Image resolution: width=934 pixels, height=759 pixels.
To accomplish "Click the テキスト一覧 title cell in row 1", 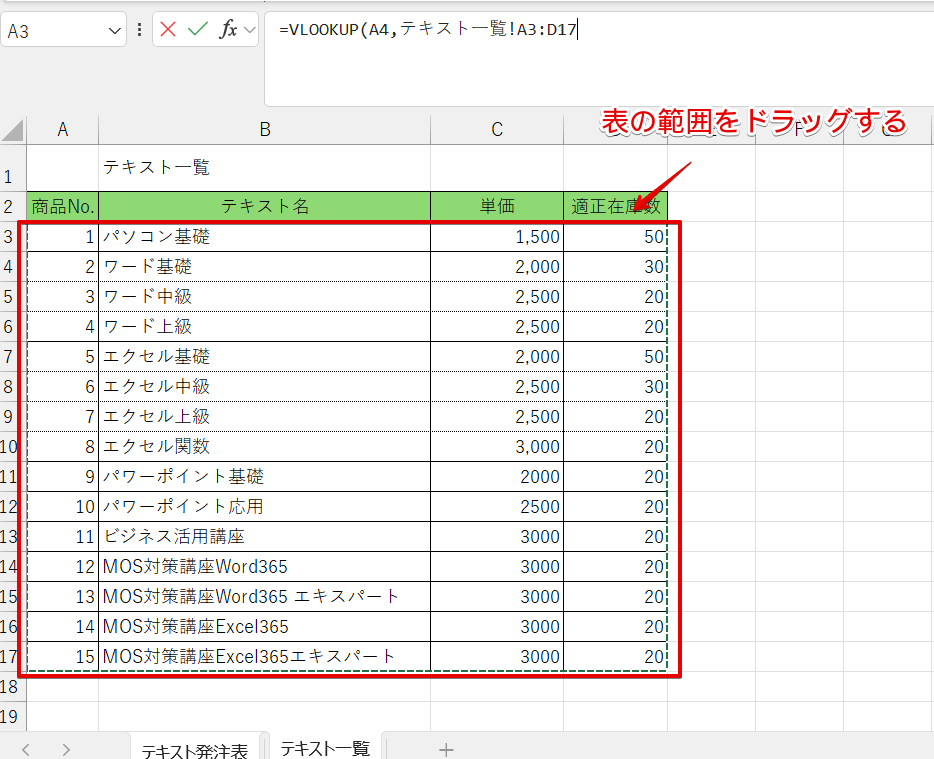I will pyautogui.click(x=264, y=167).
